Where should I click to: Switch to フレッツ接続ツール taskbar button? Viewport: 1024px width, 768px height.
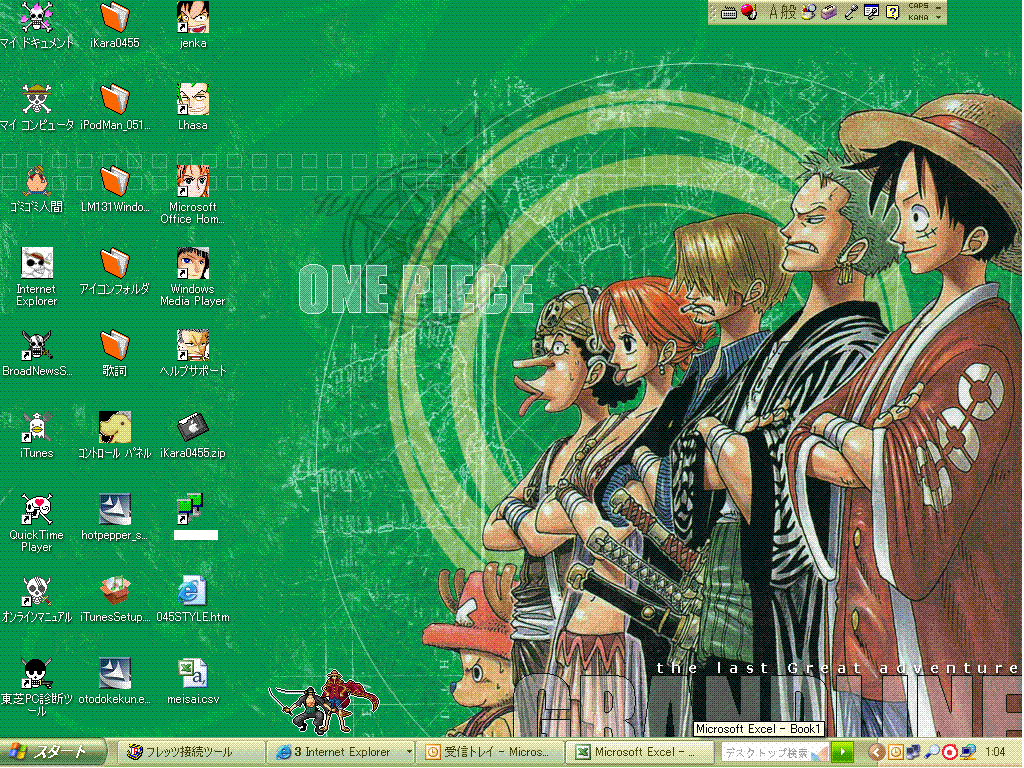point(190,752)
